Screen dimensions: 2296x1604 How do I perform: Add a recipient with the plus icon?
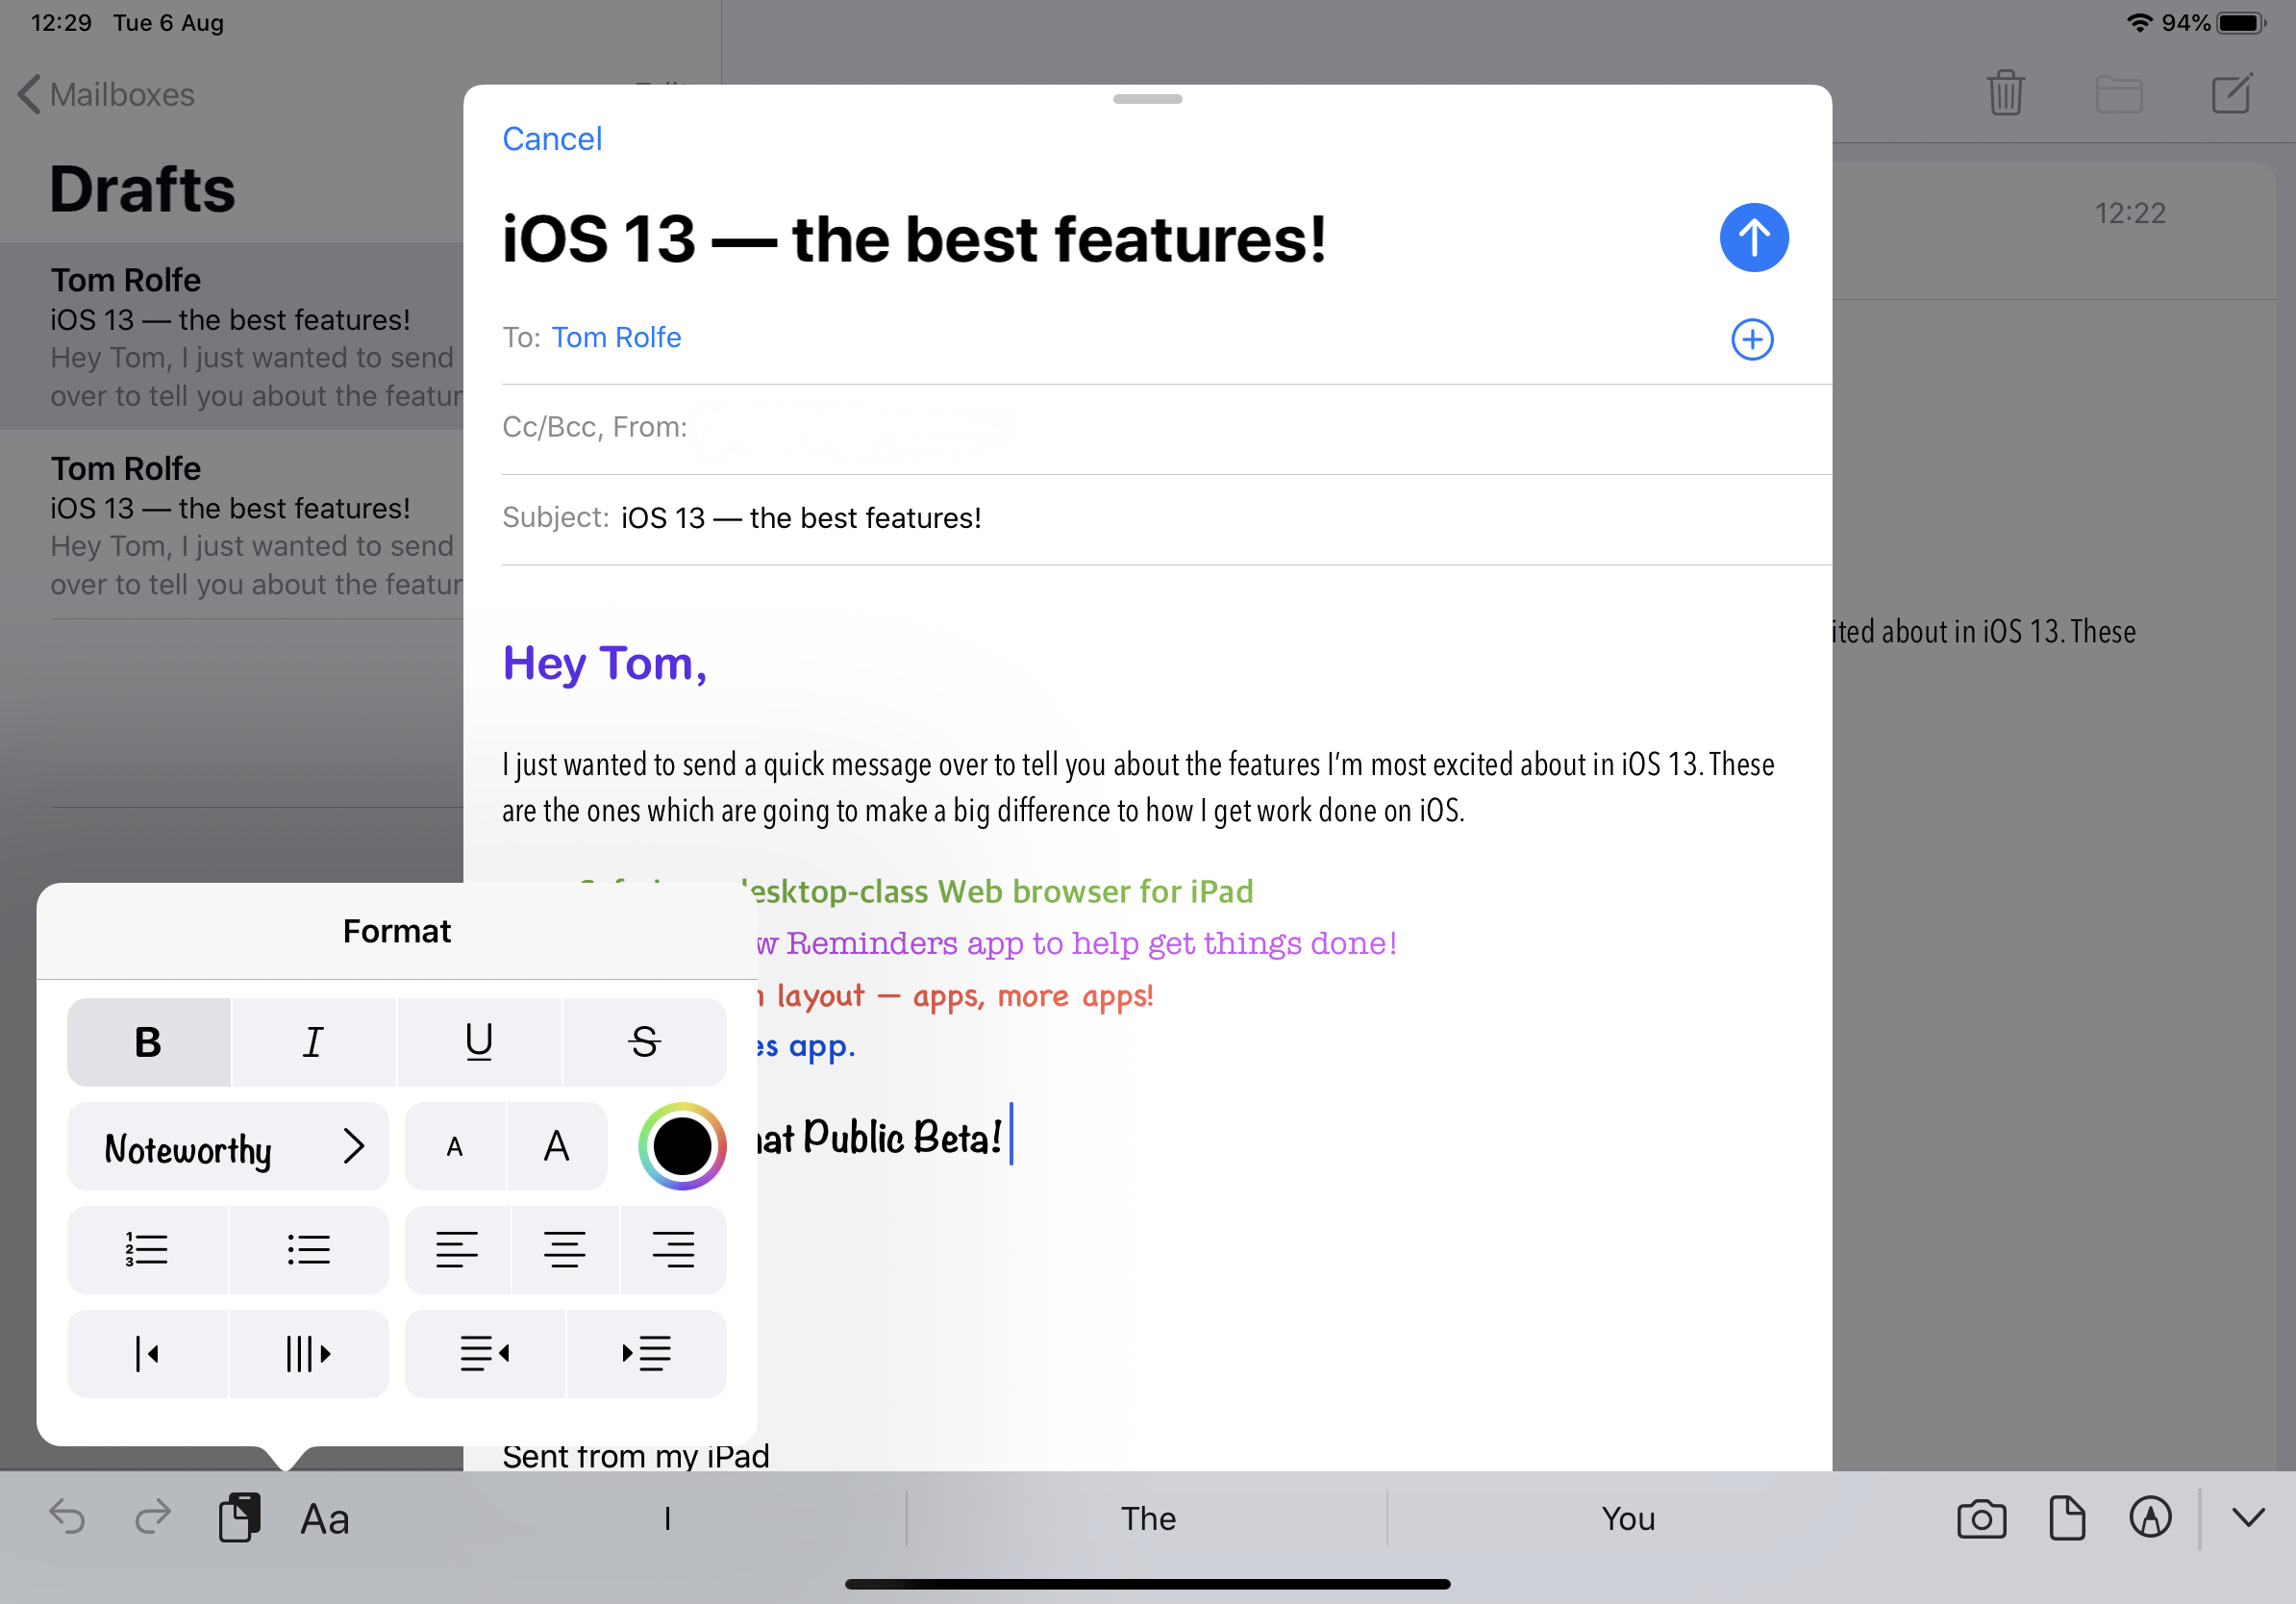pyautogui.click(x=1752, y=339)
